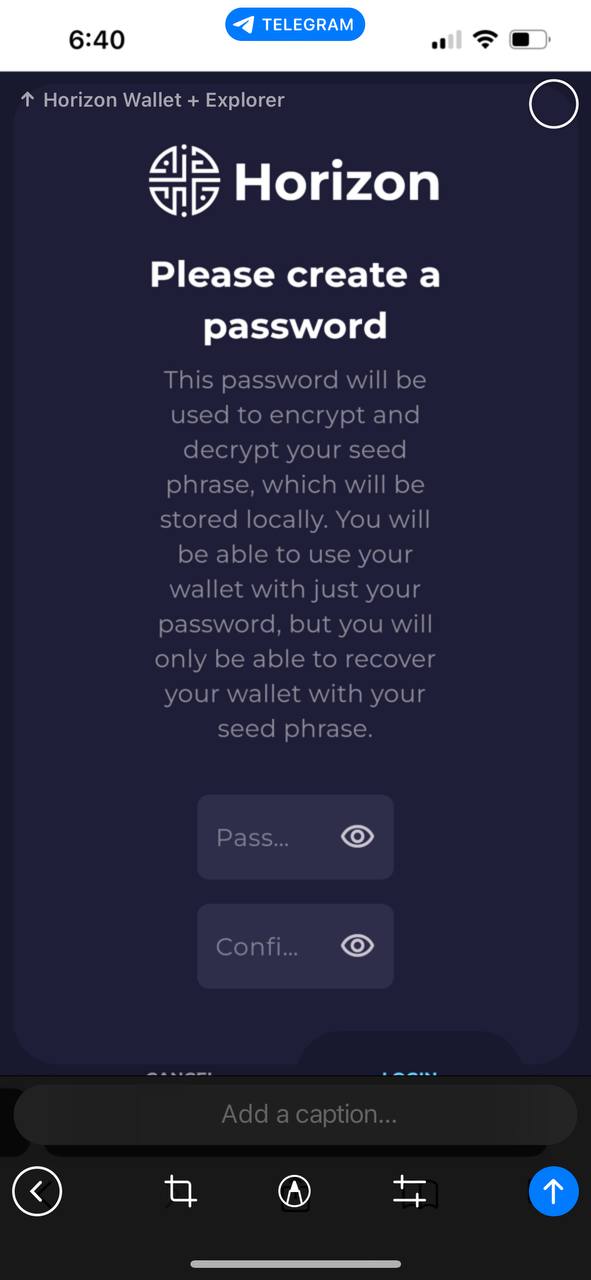Go back using the circled chevron
The height and width of the screenshot is (1280, 591).
(x=37, y=1191)
